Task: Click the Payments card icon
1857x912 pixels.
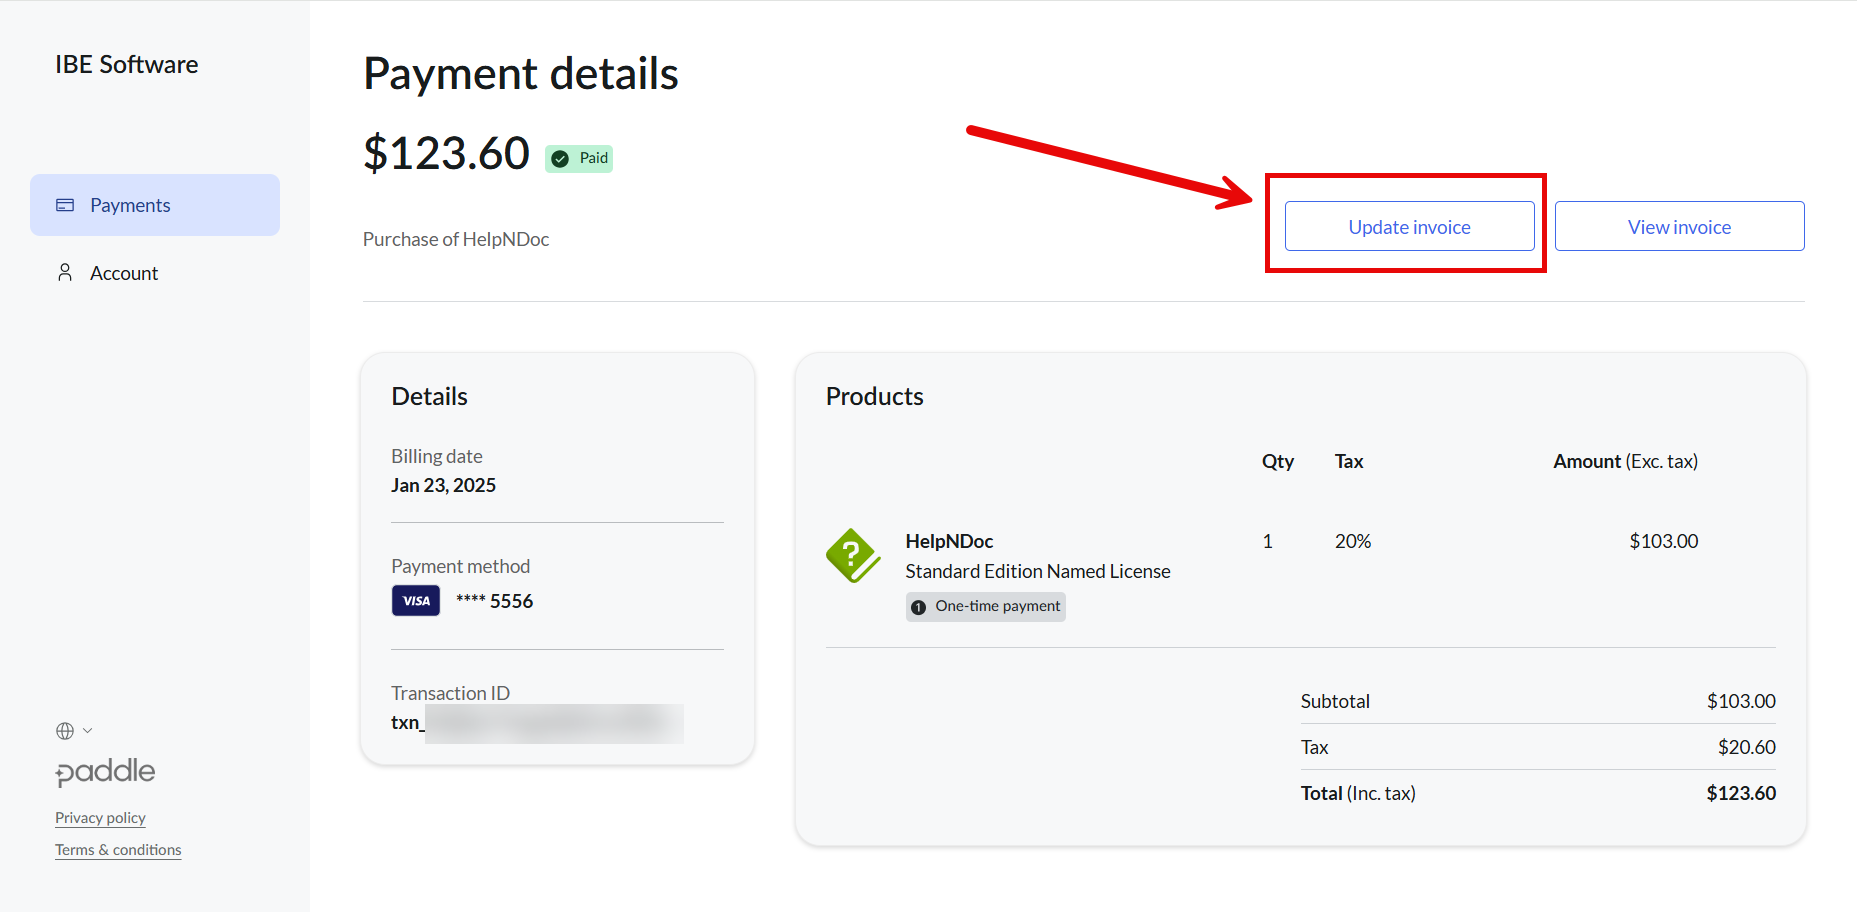Action: click(65, 205)
